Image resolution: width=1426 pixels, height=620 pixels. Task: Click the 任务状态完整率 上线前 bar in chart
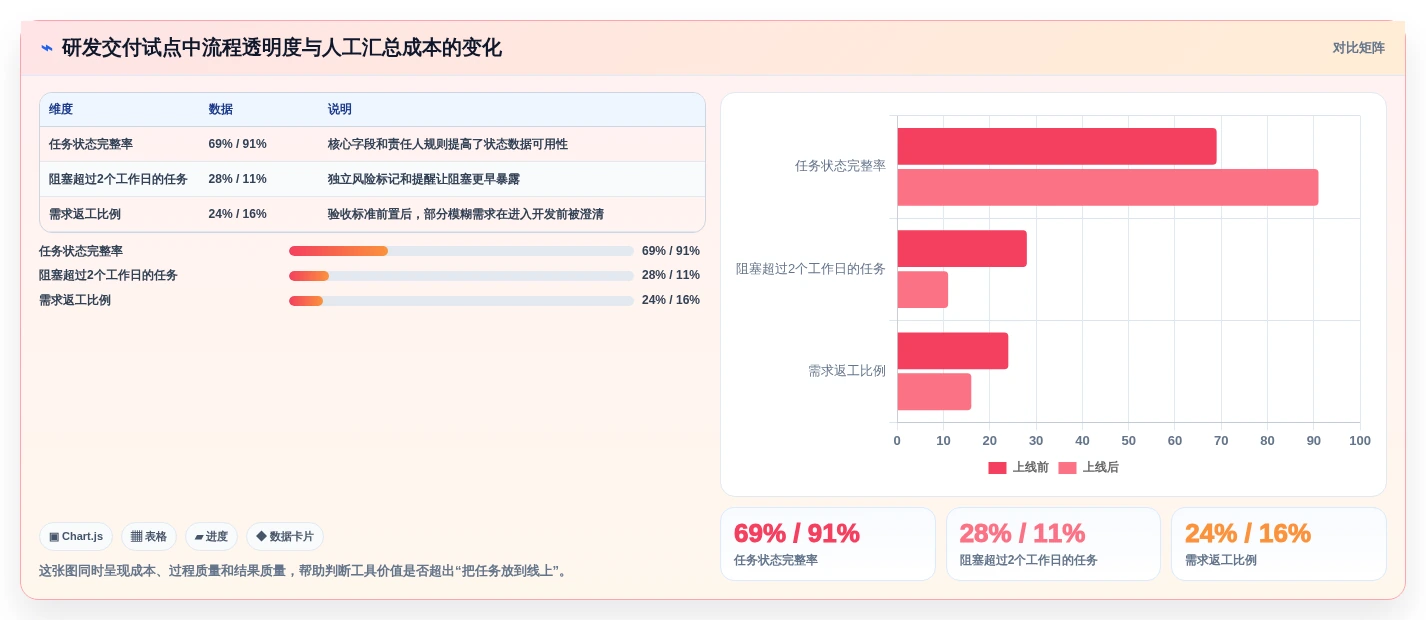click(1057, 146)
